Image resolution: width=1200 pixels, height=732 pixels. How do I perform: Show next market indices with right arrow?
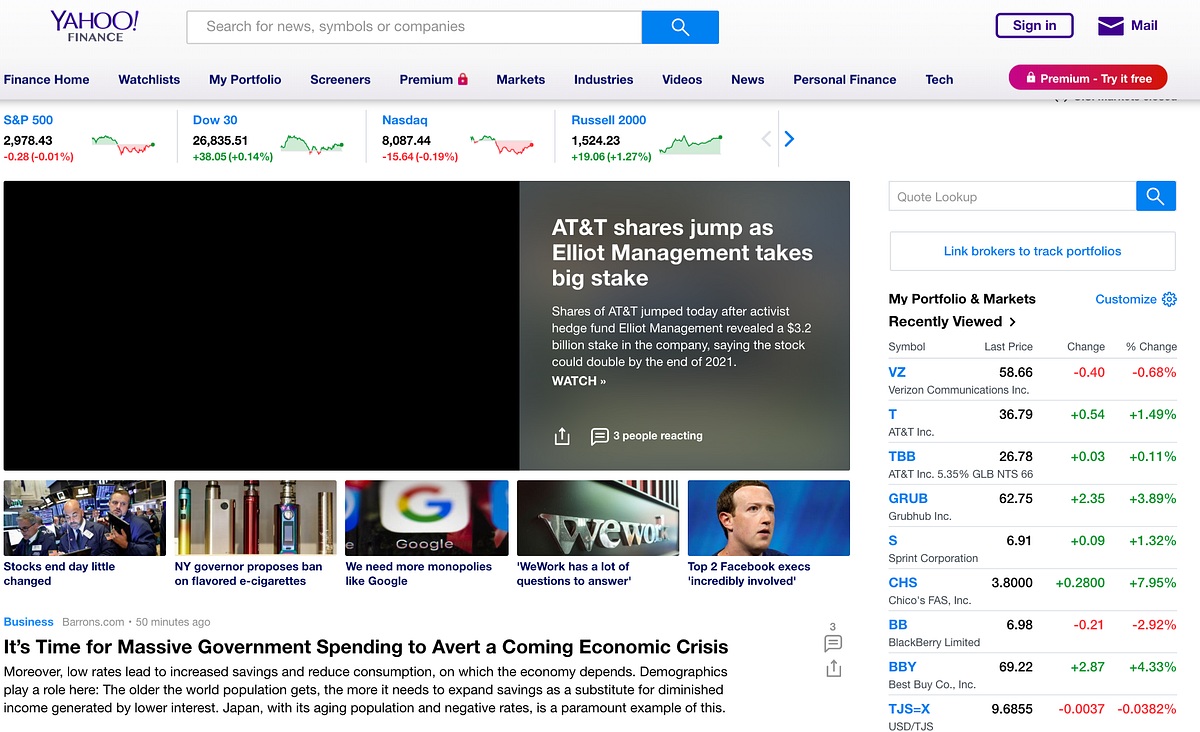click(789, 139)
